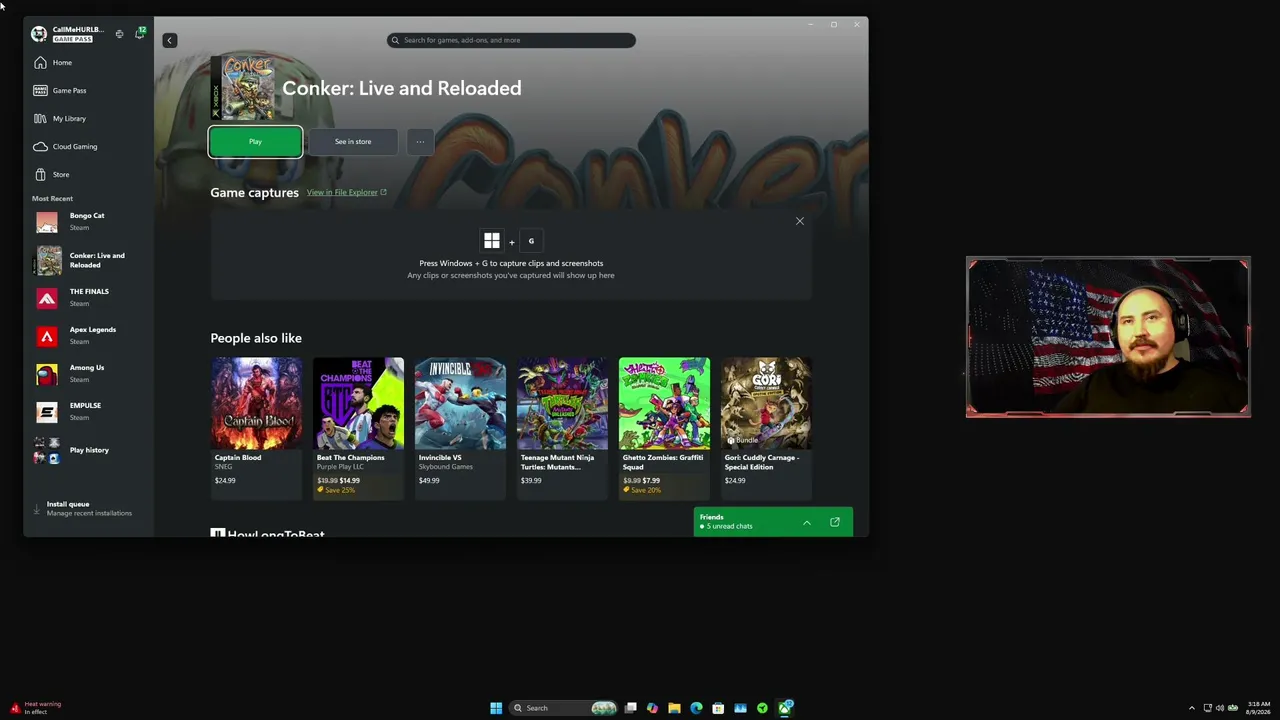This screenshot has height=720, width=1280.
Task: Launch Copilot from the taskbar
Action: coord(653,708)
